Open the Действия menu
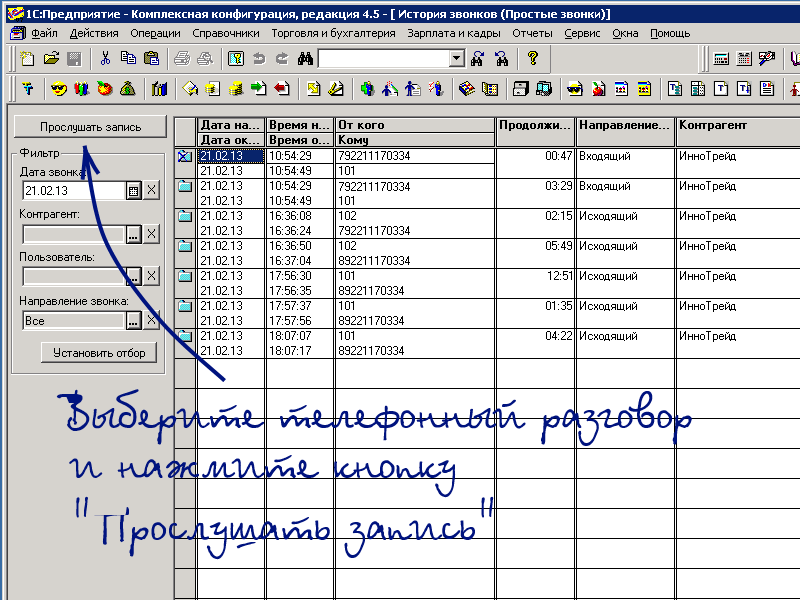 pos(94,33)
